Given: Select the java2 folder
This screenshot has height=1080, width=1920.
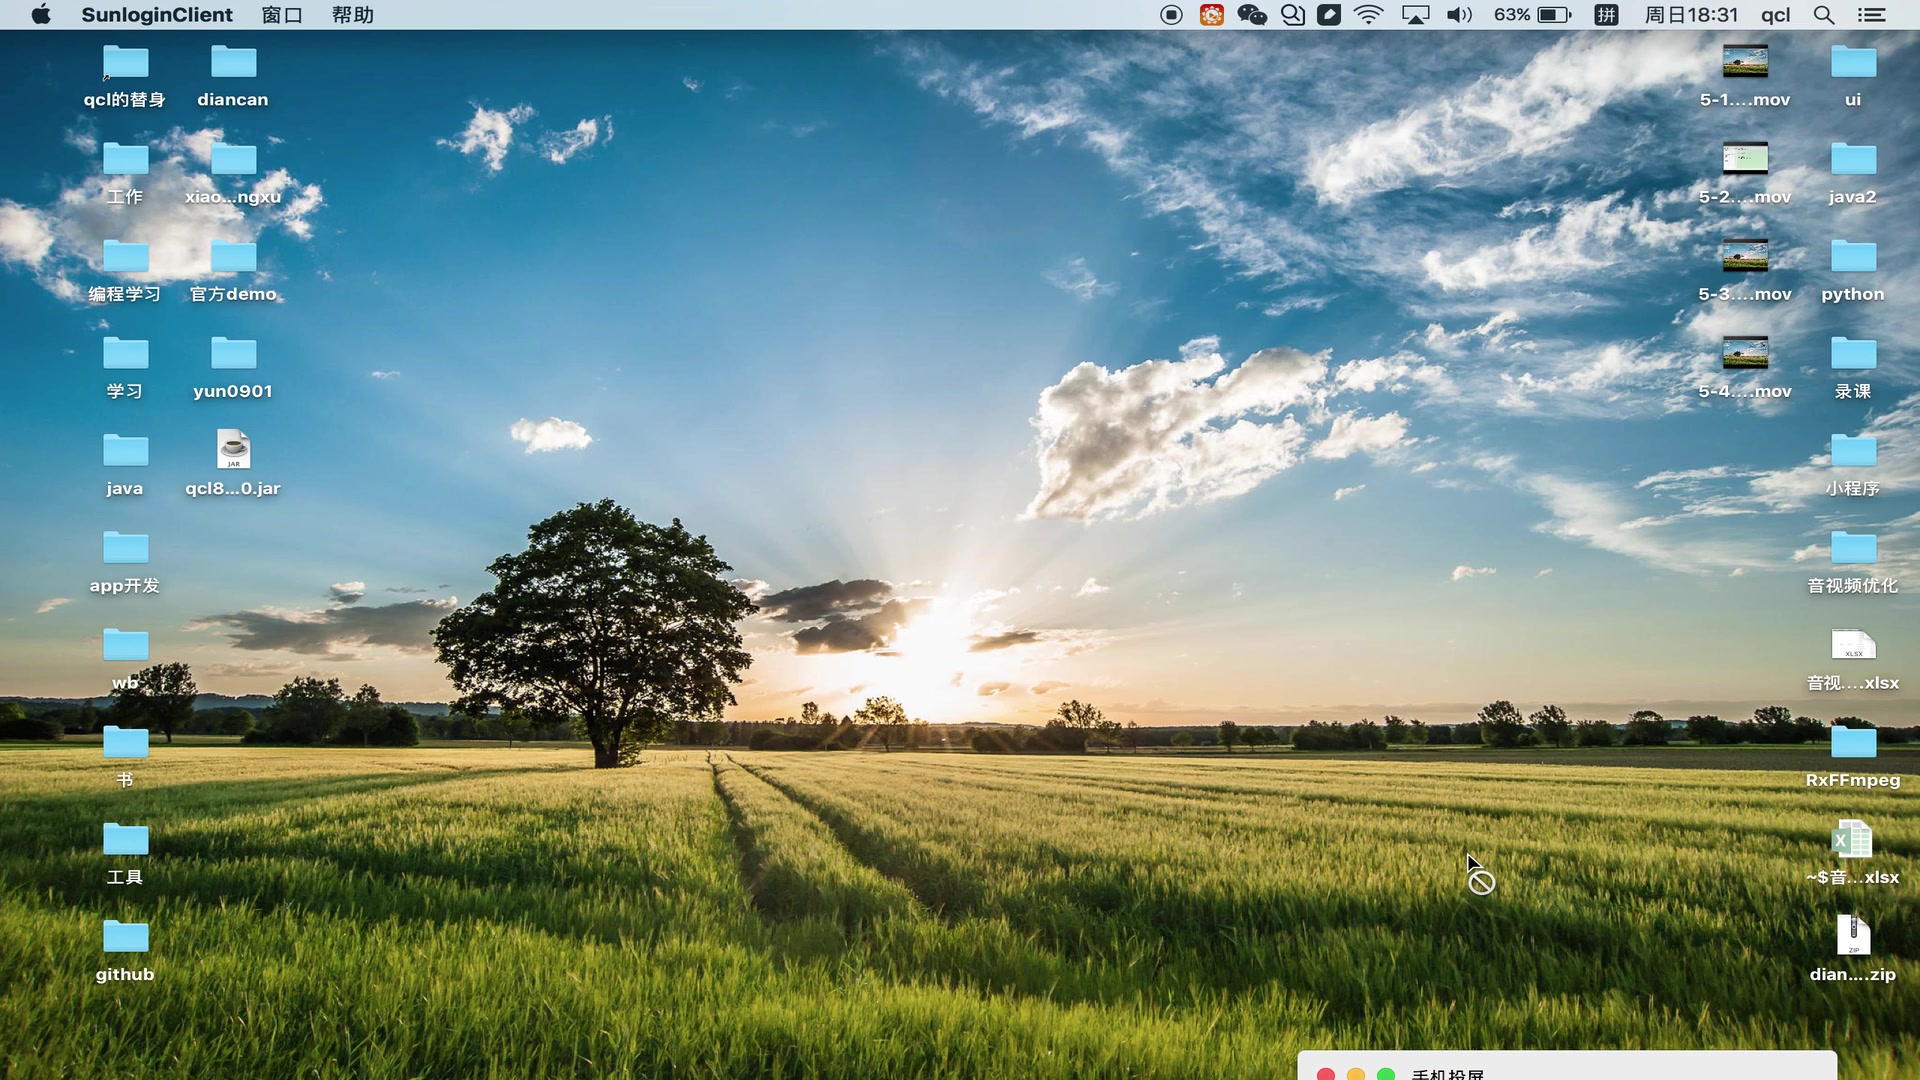Looking at the screenshot, I should pos(1853,173).
